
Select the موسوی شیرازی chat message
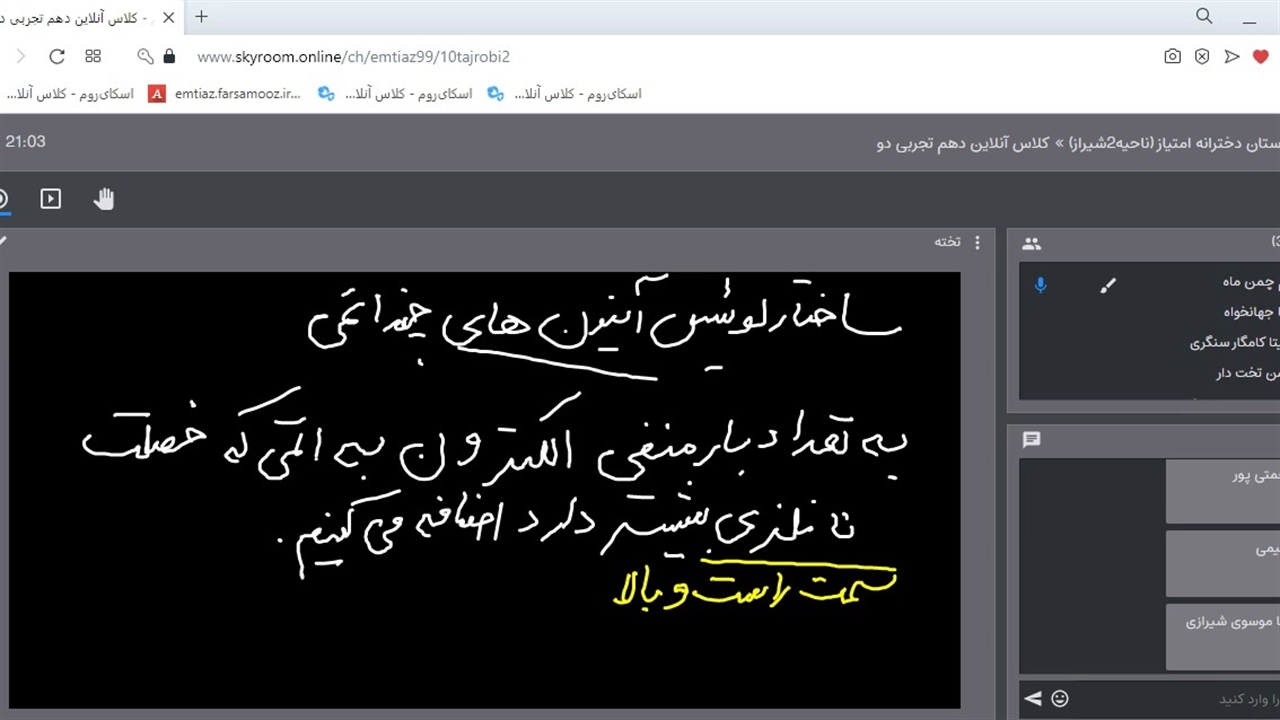click(x=1222, y=636)
